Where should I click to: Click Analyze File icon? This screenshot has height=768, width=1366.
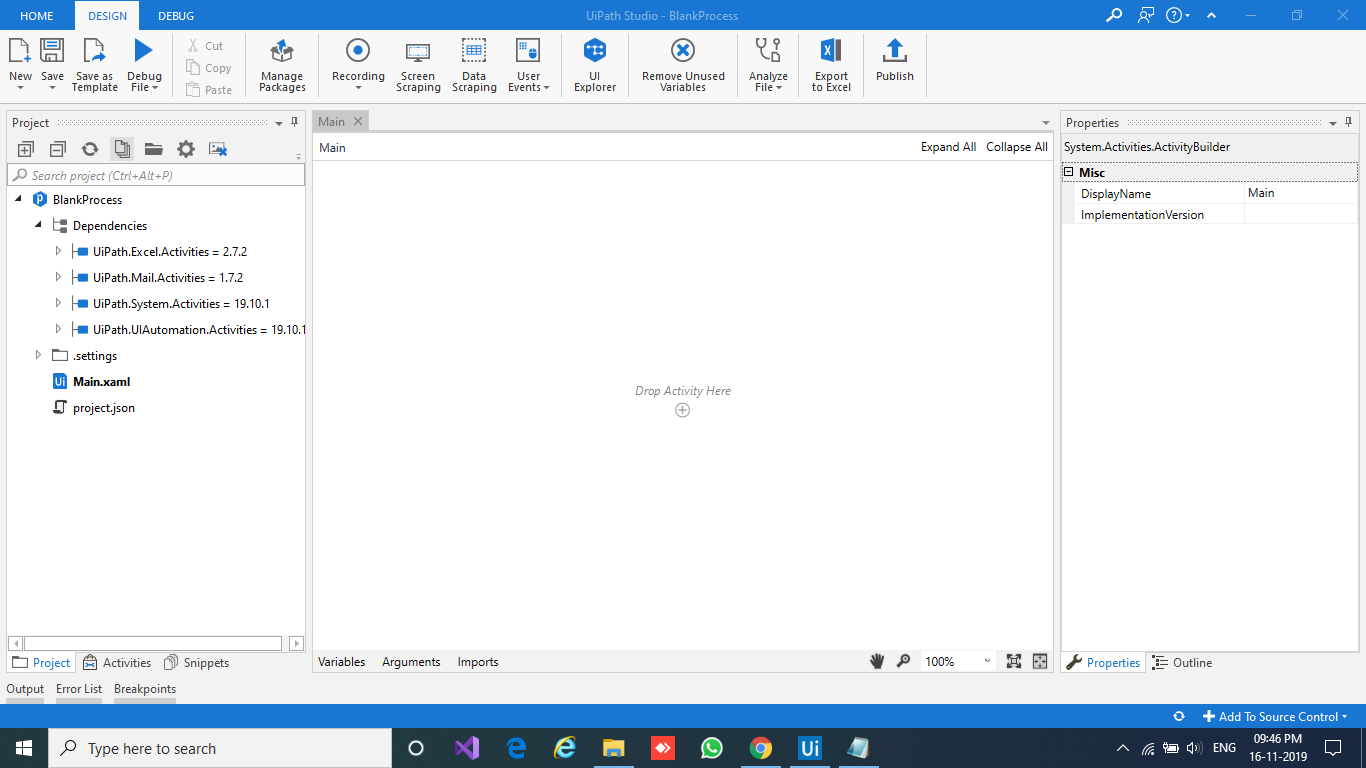point(768,50)
